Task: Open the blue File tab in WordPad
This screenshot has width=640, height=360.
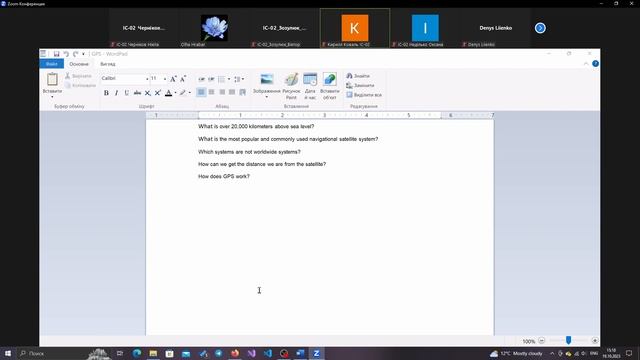Action: [51, 64]
